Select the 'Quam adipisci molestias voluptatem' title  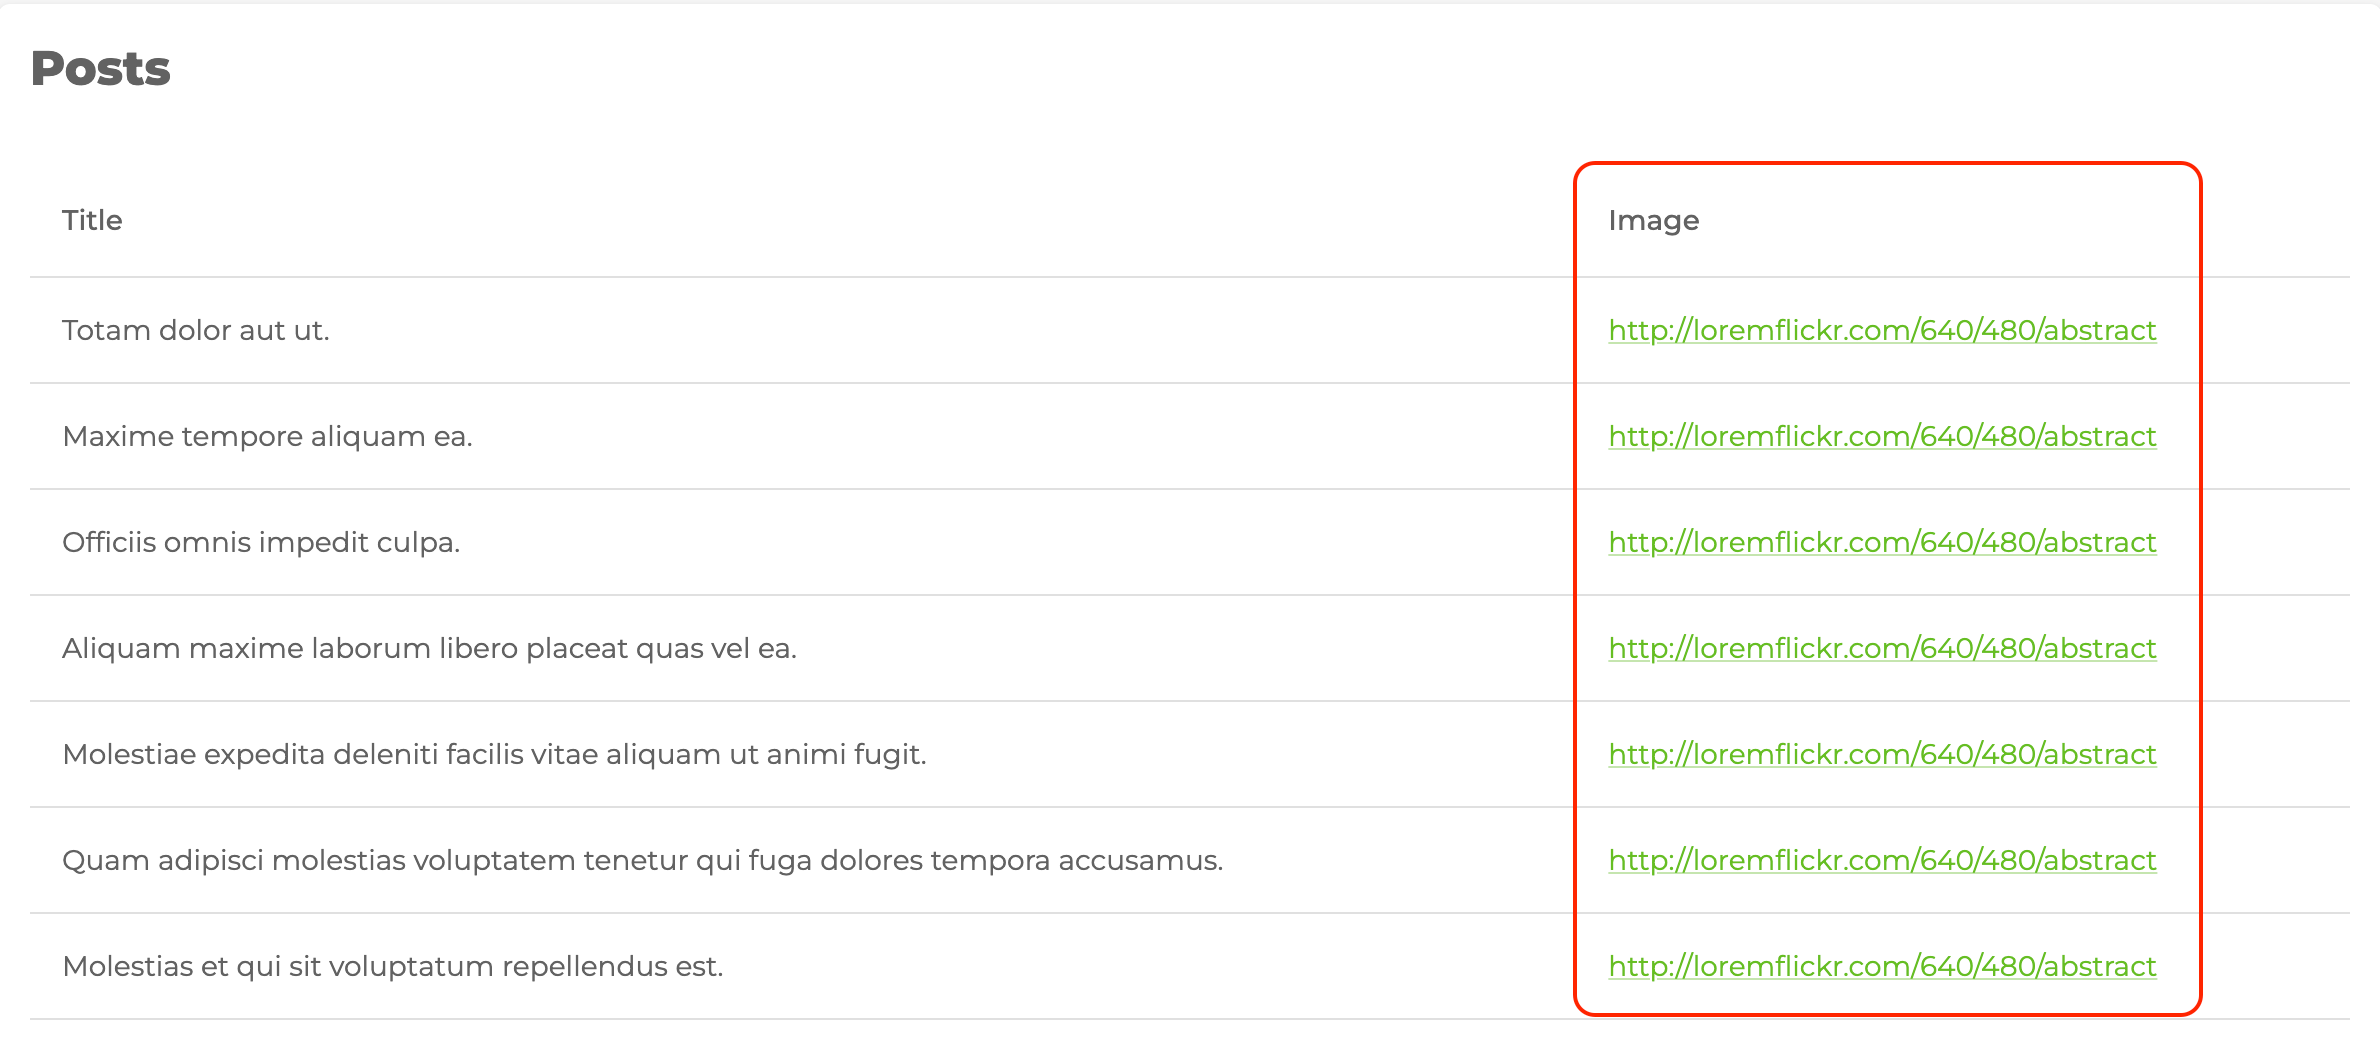point(642,860)
